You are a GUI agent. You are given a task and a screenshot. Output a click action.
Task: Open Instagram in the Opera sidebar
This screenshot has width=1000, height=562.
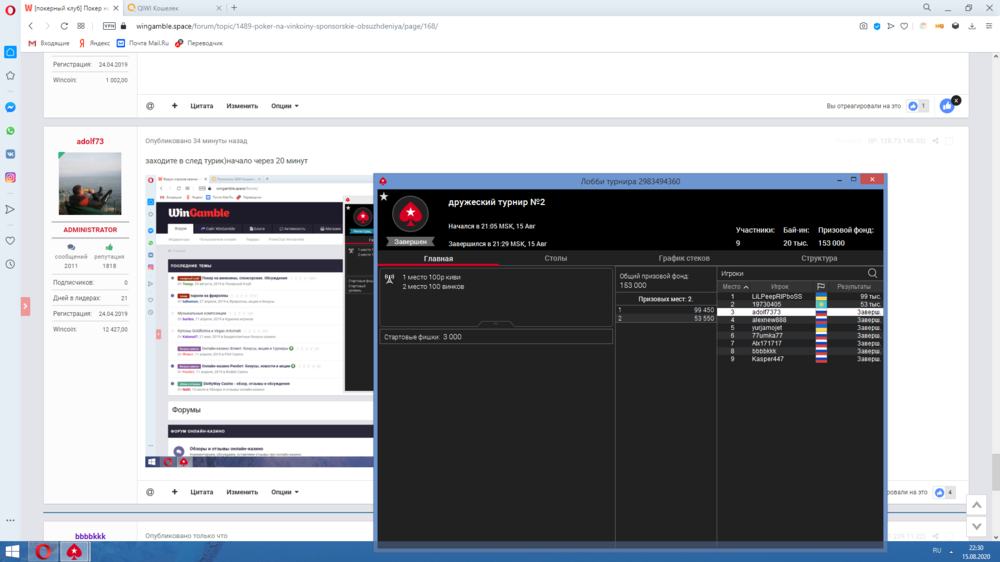click(10, 177)
